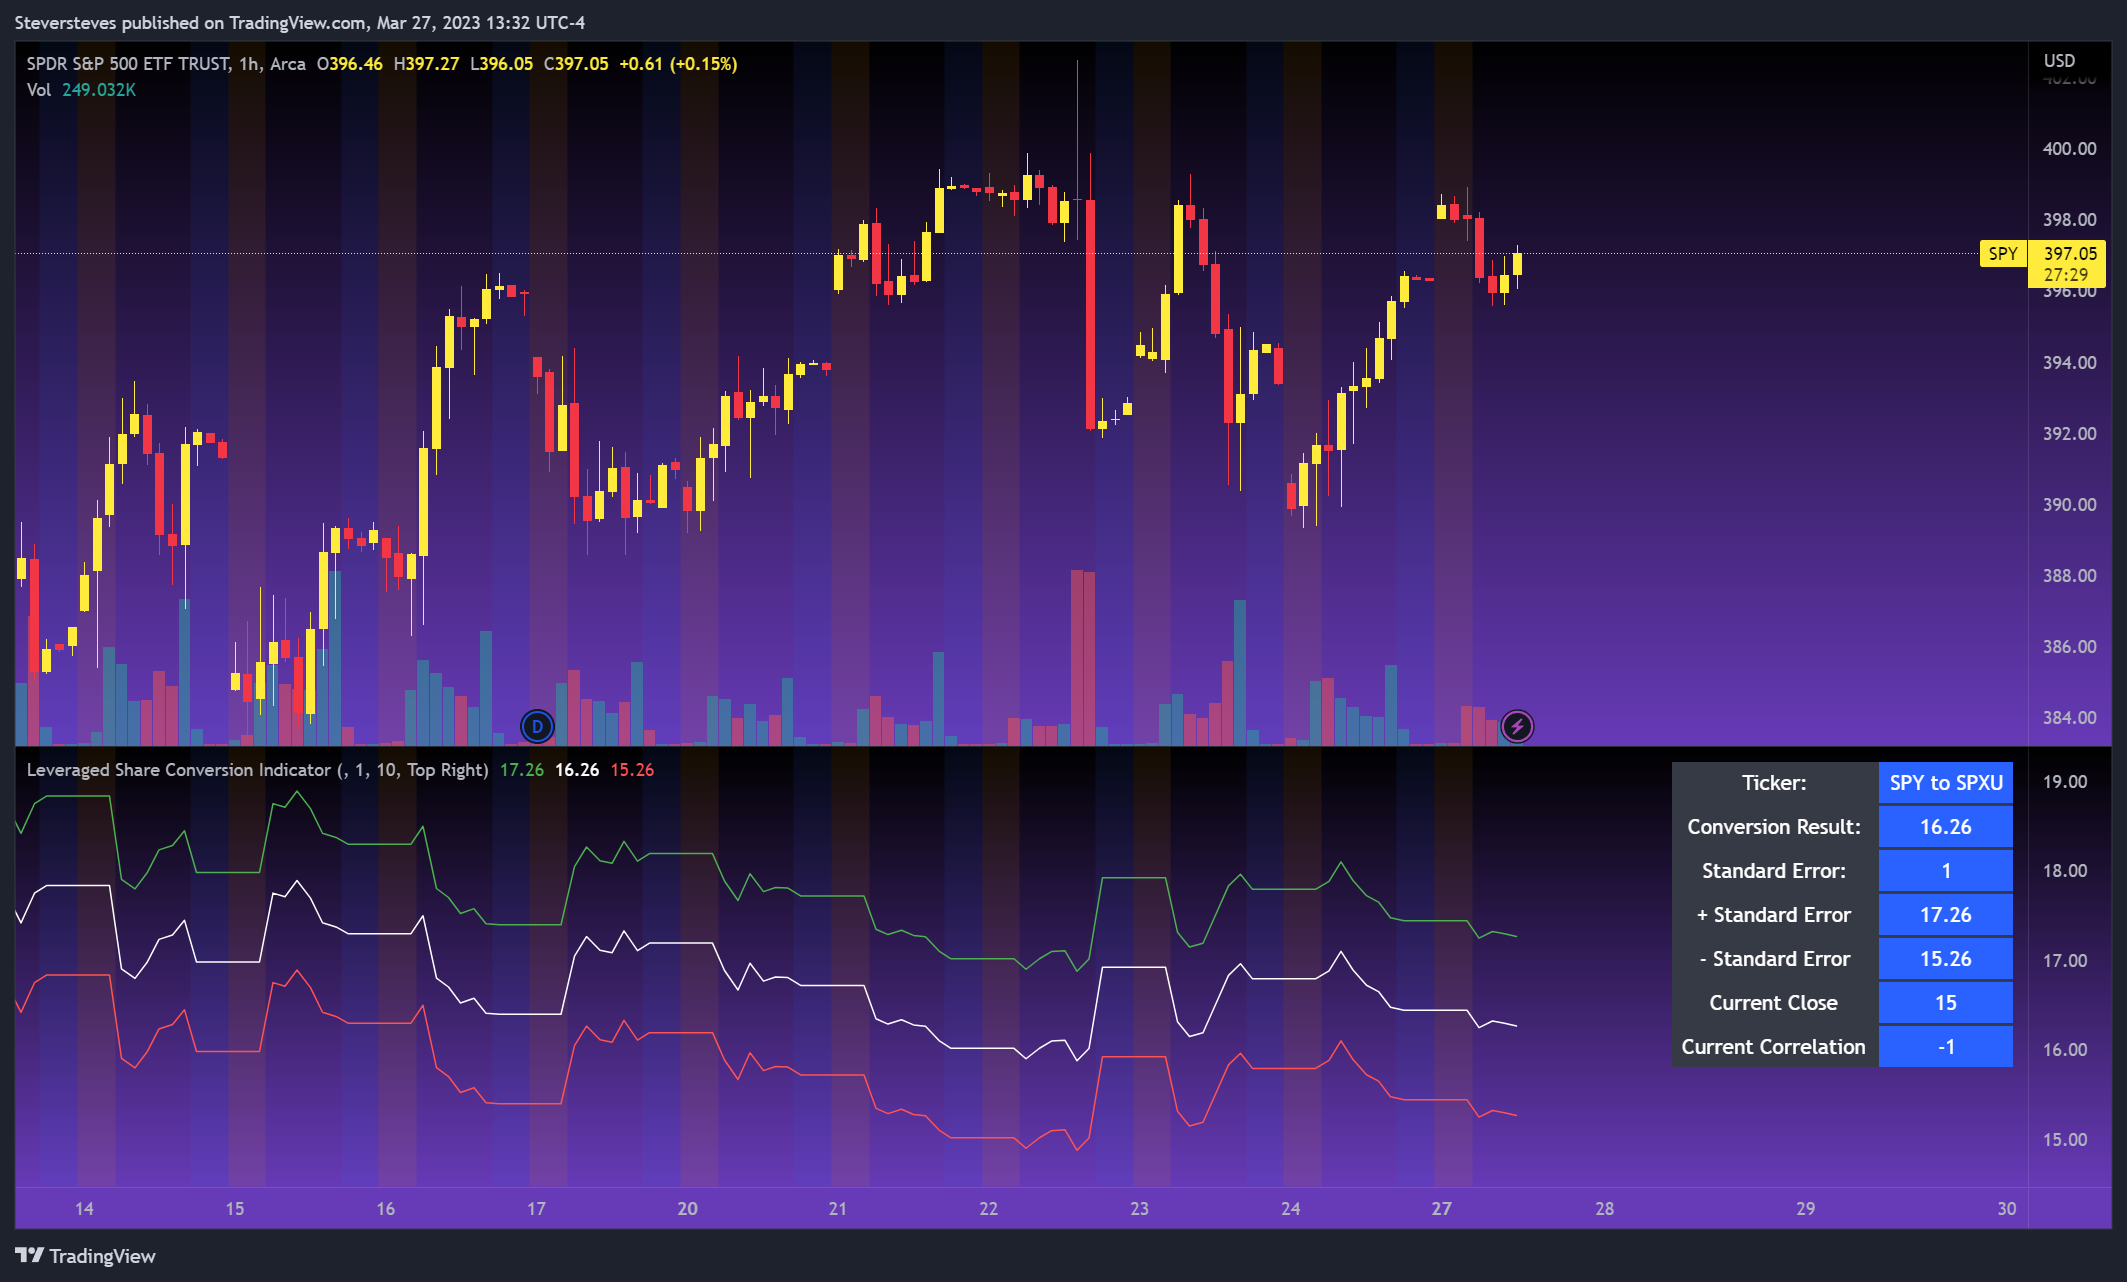Click the Current Close value 15
Screen dimensions: 2127x1282
coord(1946,1003)
